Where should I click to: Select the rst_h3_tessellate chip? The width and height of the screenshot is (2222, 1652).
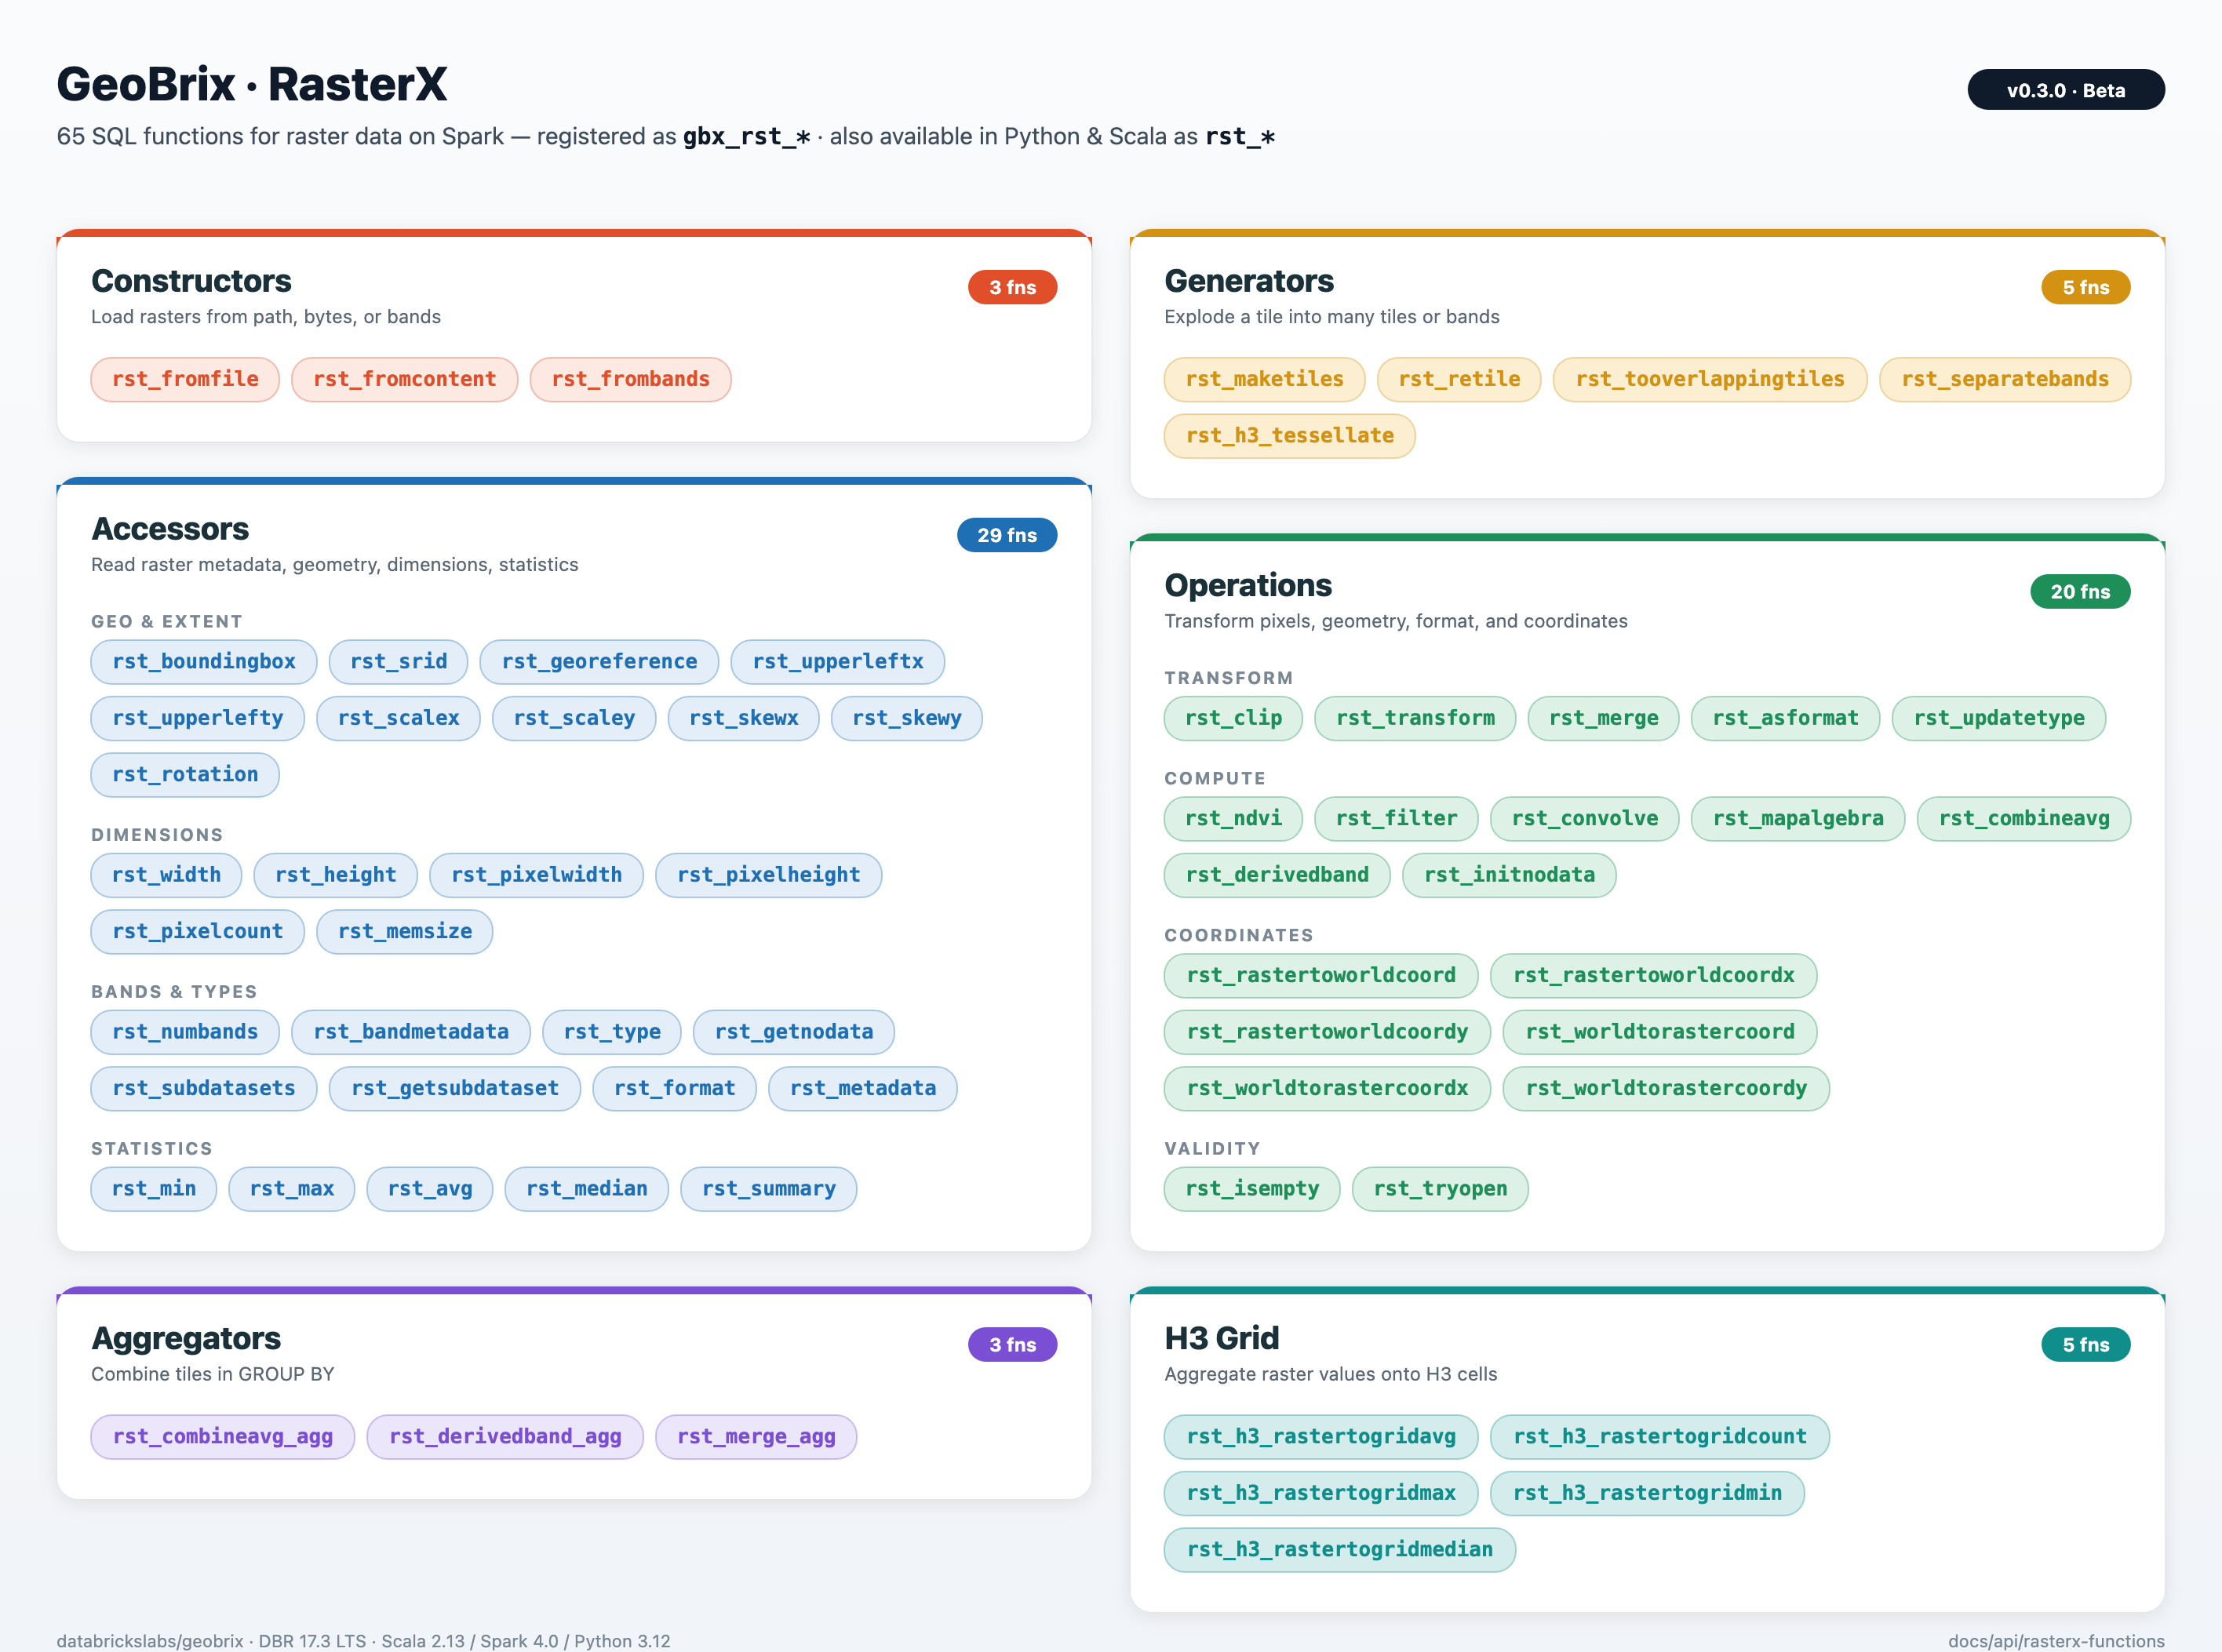point(1290,436)
